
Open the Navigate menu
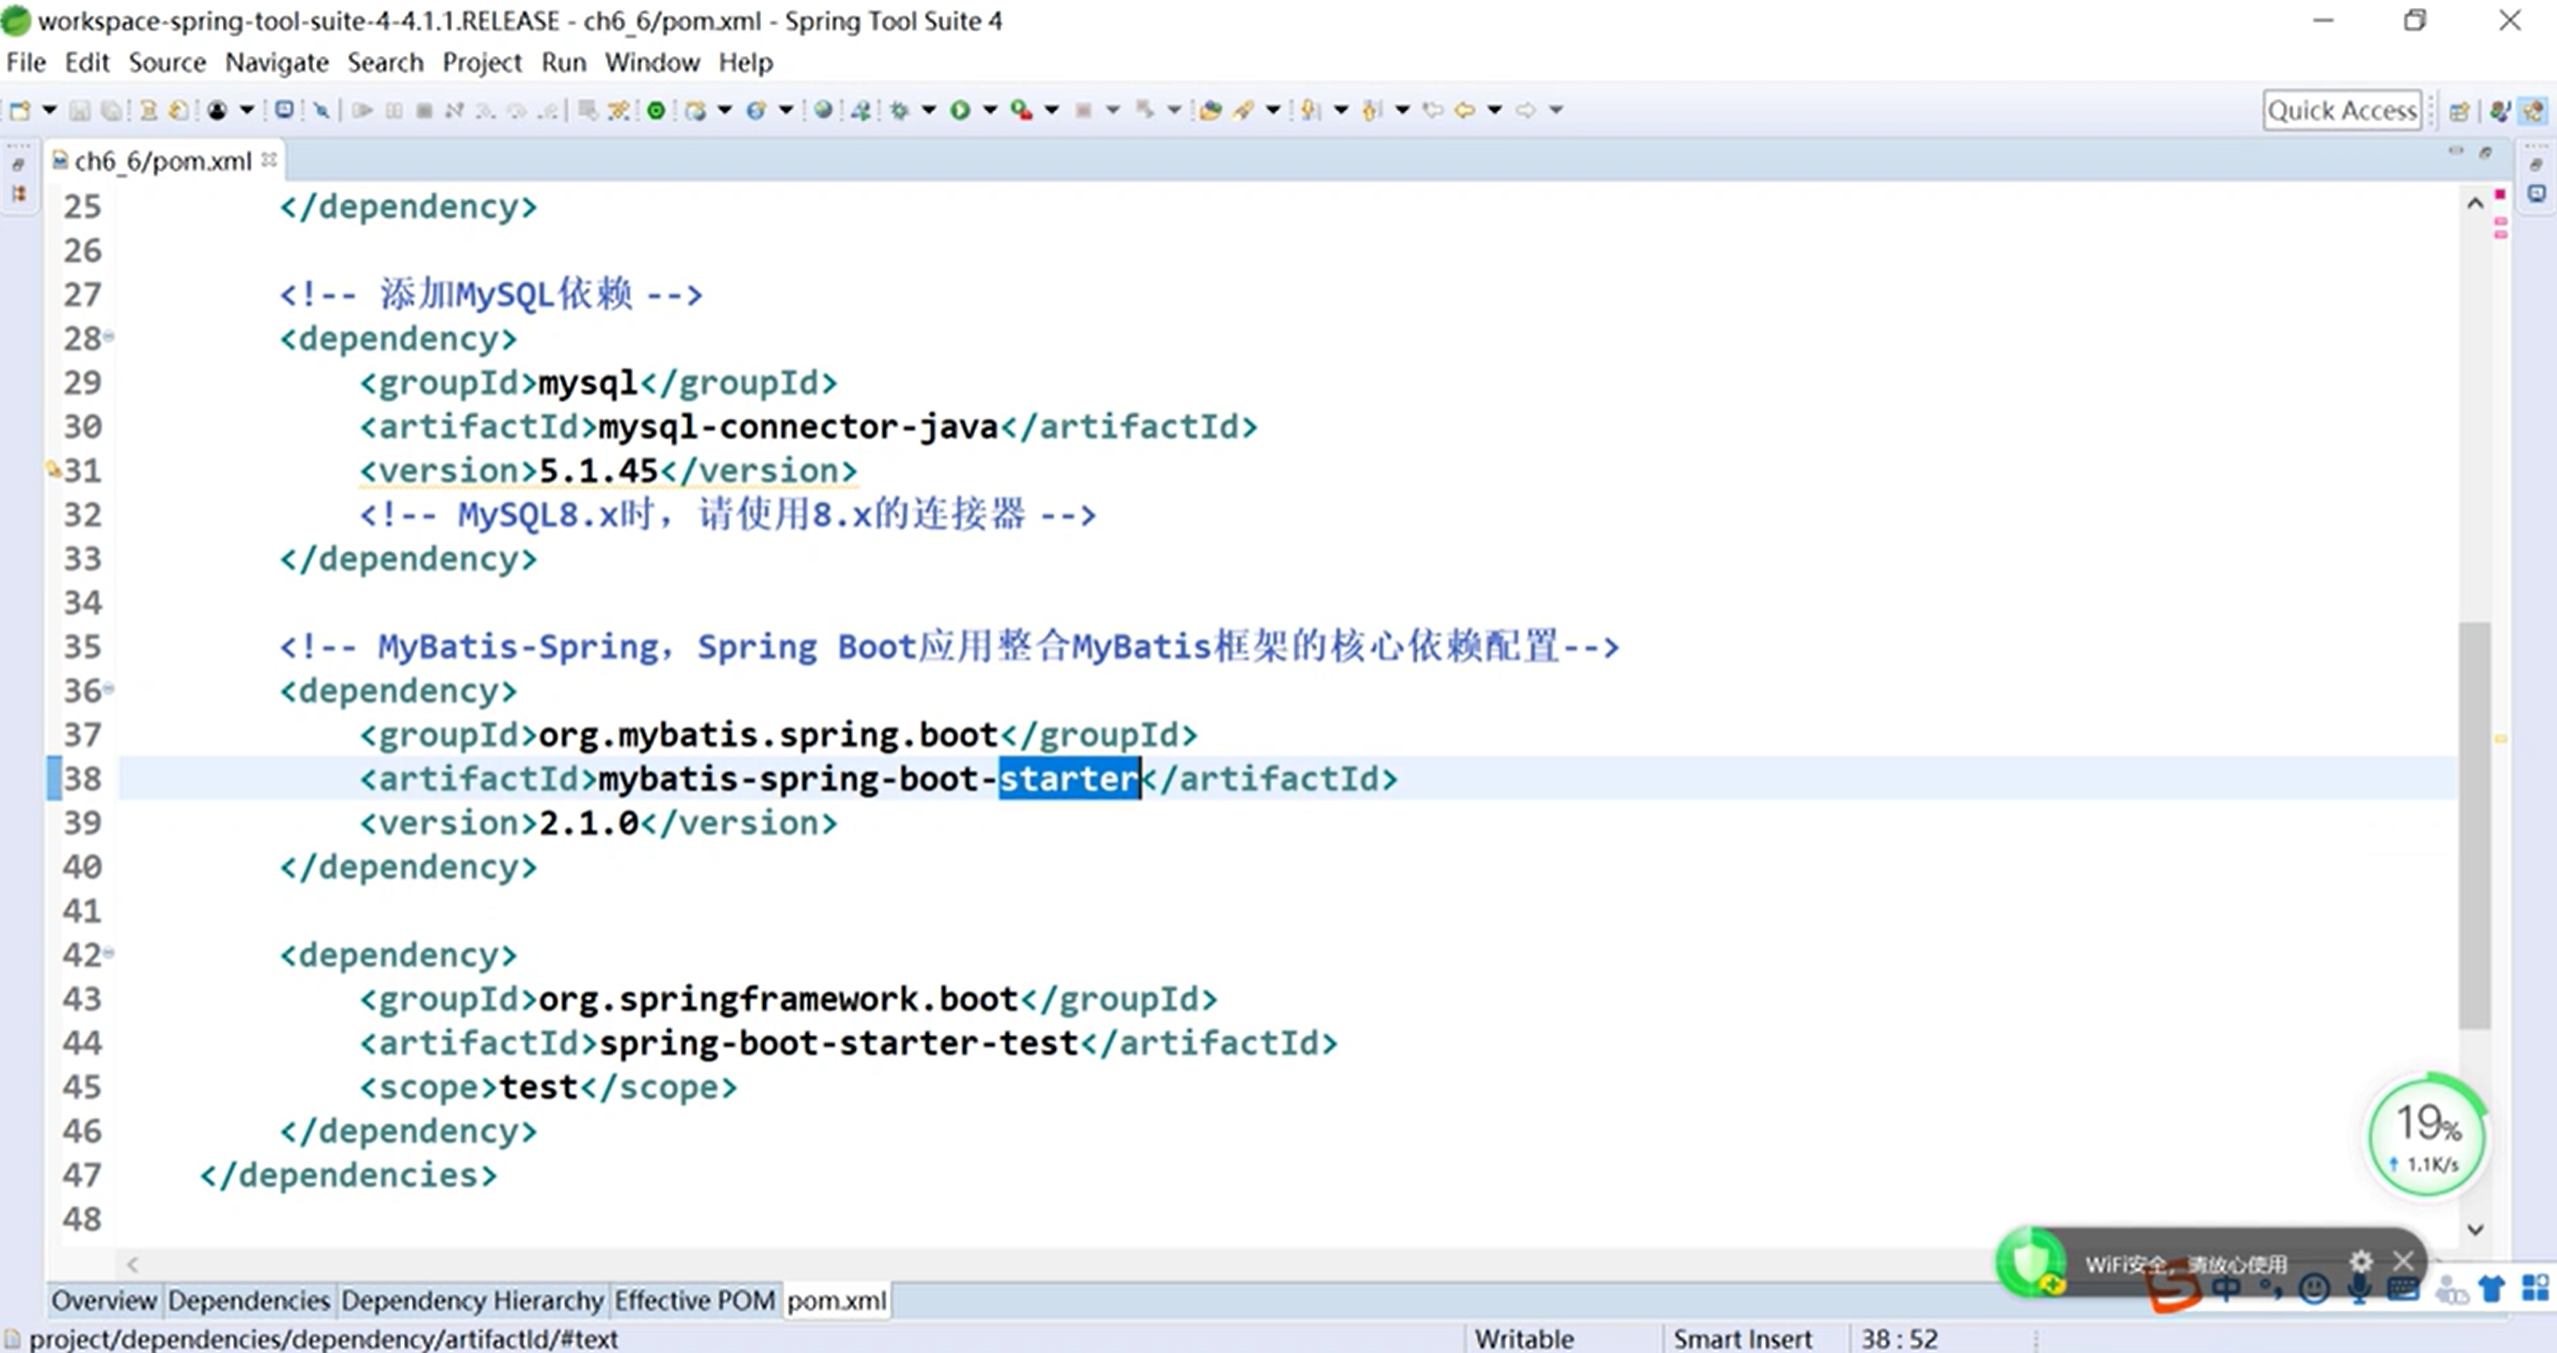point(276,62)
